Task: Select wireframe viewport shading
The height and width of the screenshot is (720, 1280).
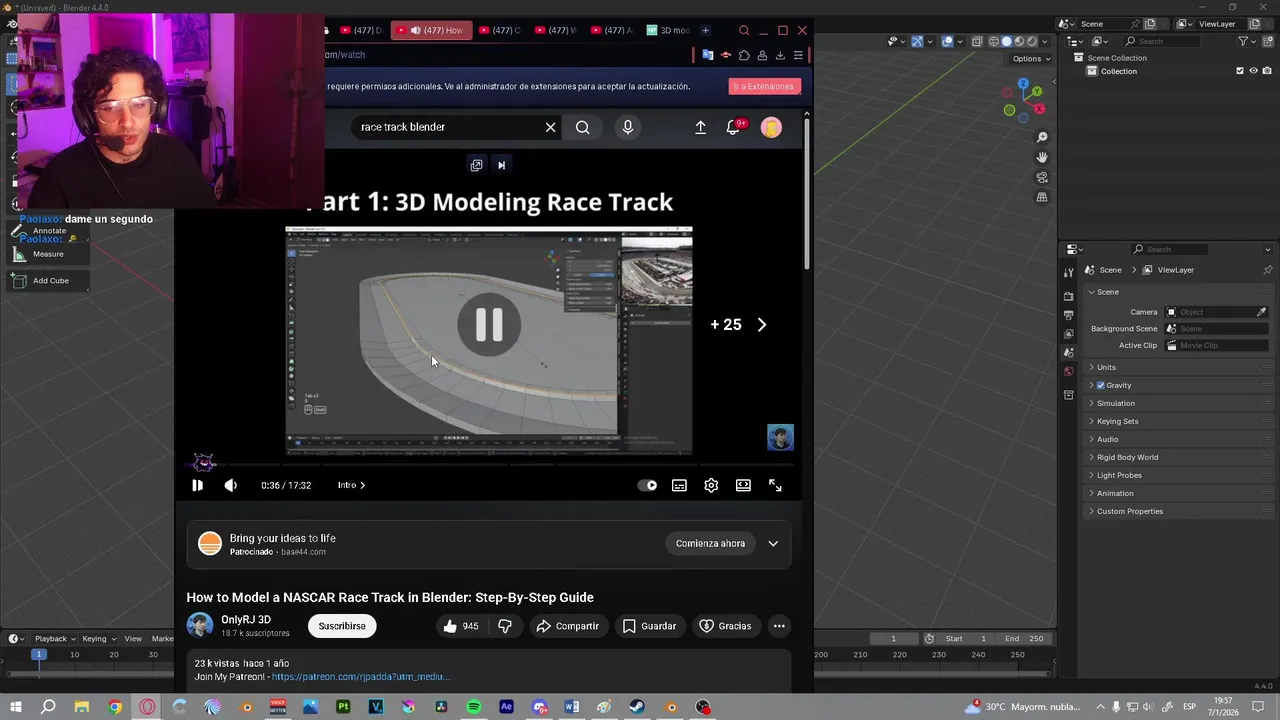Action: pyautogui.click(x=994, y=41)
